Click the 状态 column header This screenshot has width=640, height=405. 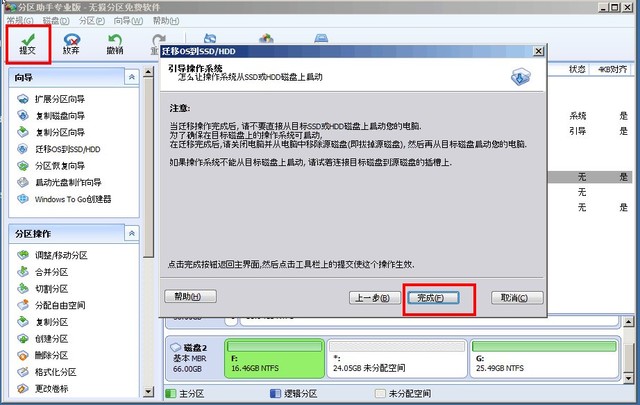[x=577, y=69]
